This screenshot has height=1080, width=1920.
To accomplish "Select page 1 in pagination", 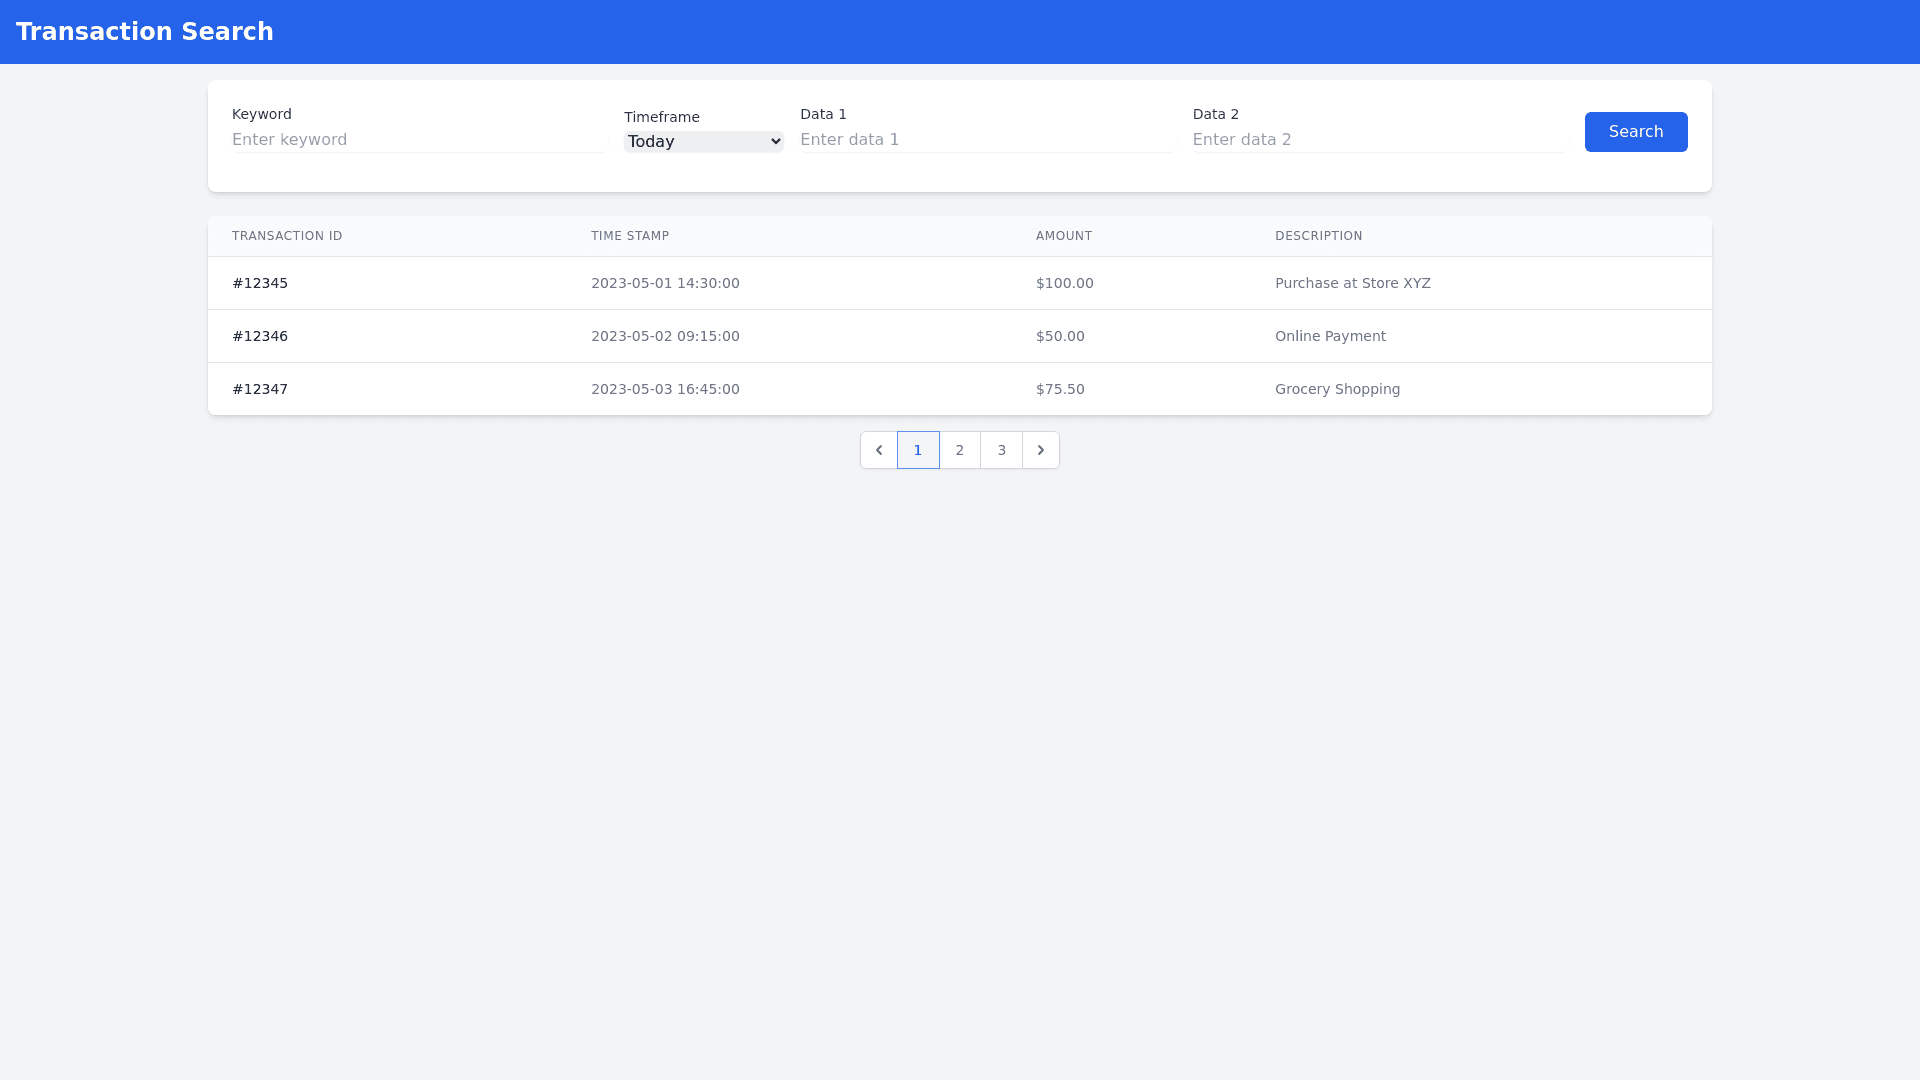I will point(918,450).
